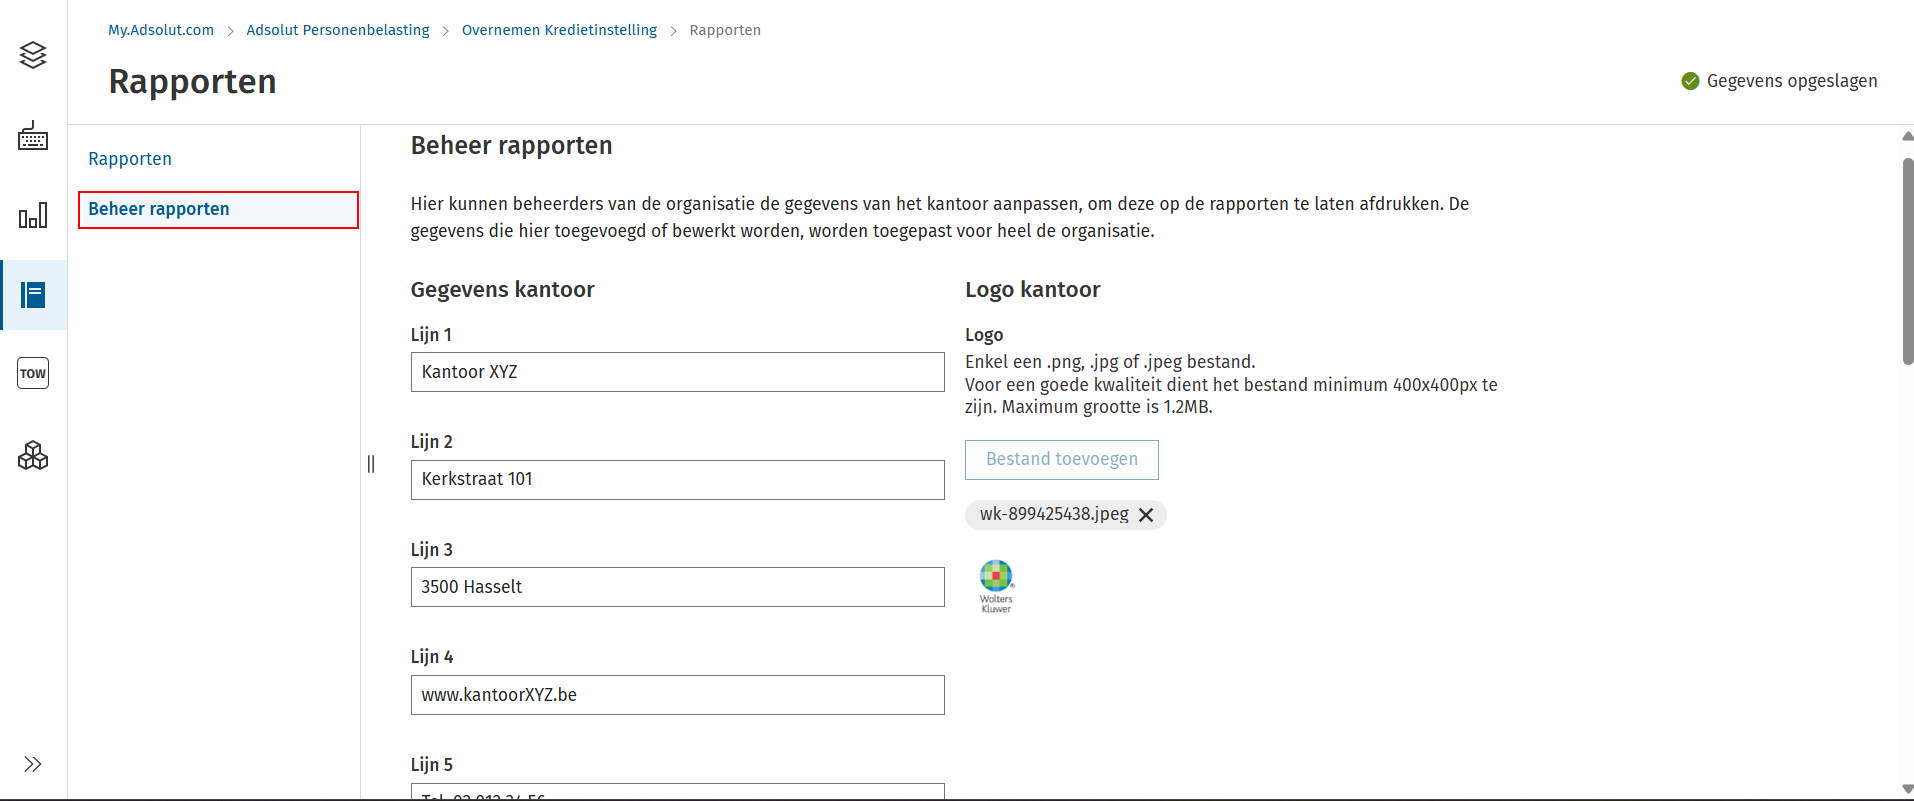Expand sidebar with double chevron icon
Image resolution: width=1914 pixels, height=801 pixels.
pyautogui.click(x=33, y=764)
